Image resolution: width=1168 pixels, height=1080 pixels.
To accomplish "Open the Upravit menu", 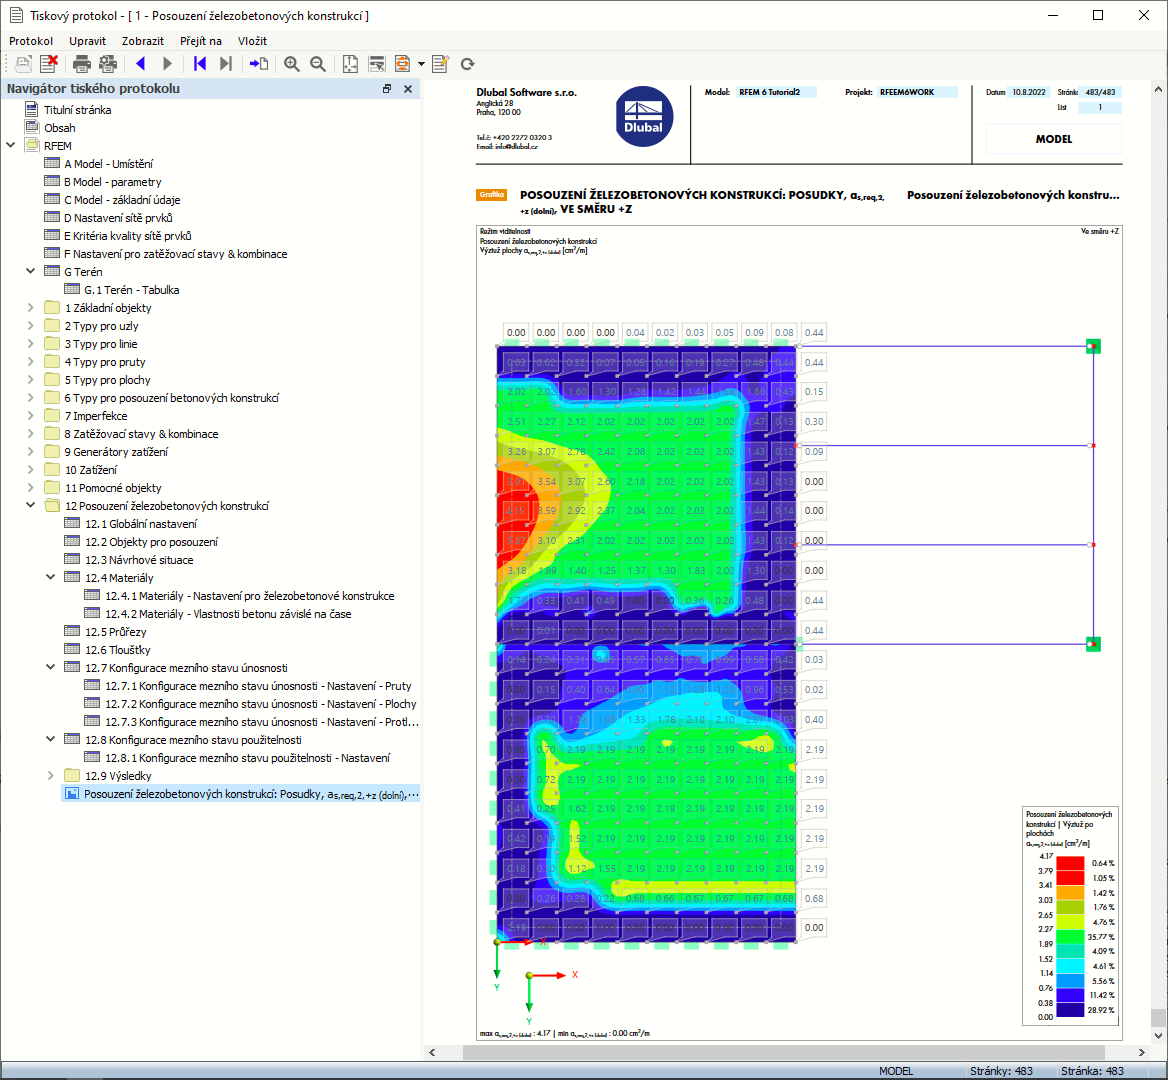I will [x=87, y=41].
